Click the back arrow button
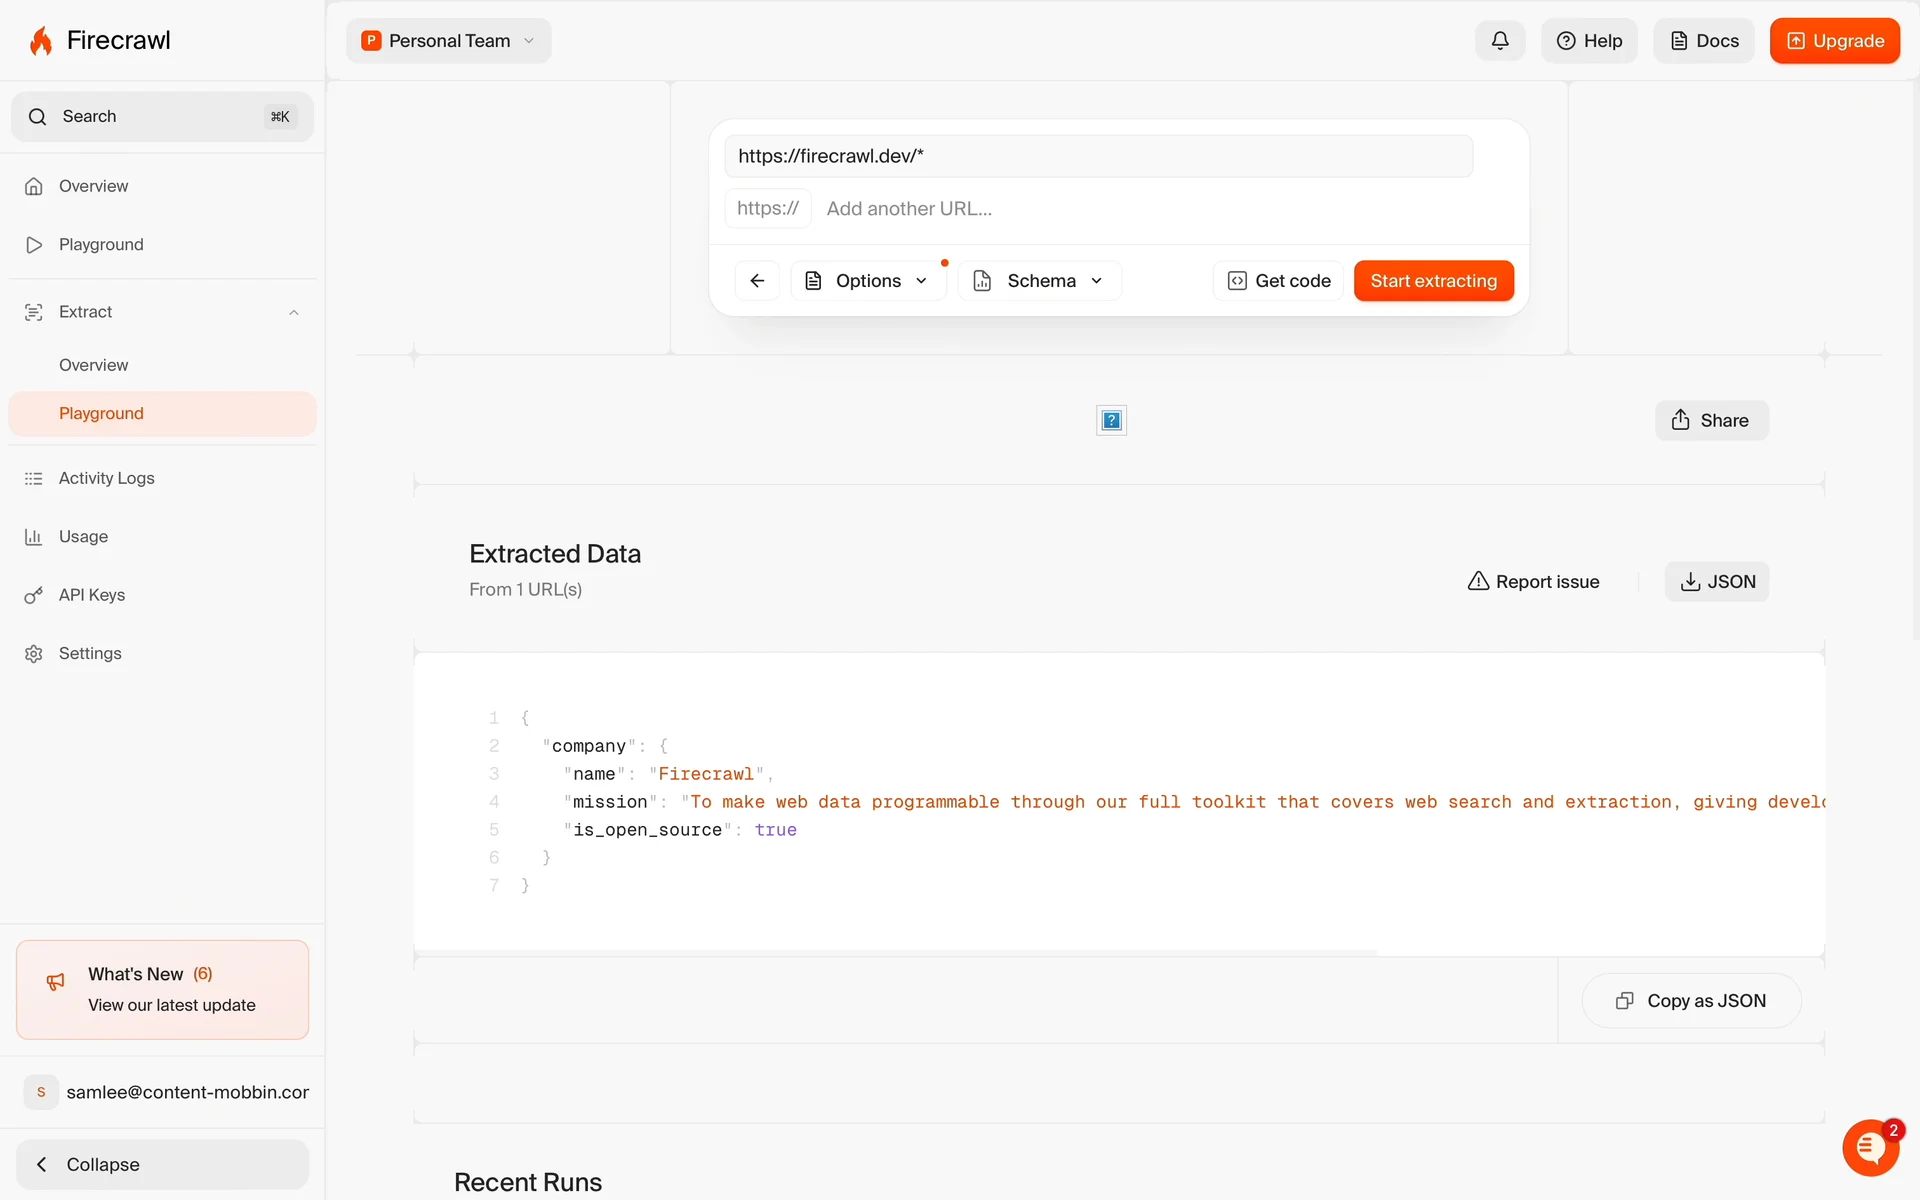 point(757,281)
